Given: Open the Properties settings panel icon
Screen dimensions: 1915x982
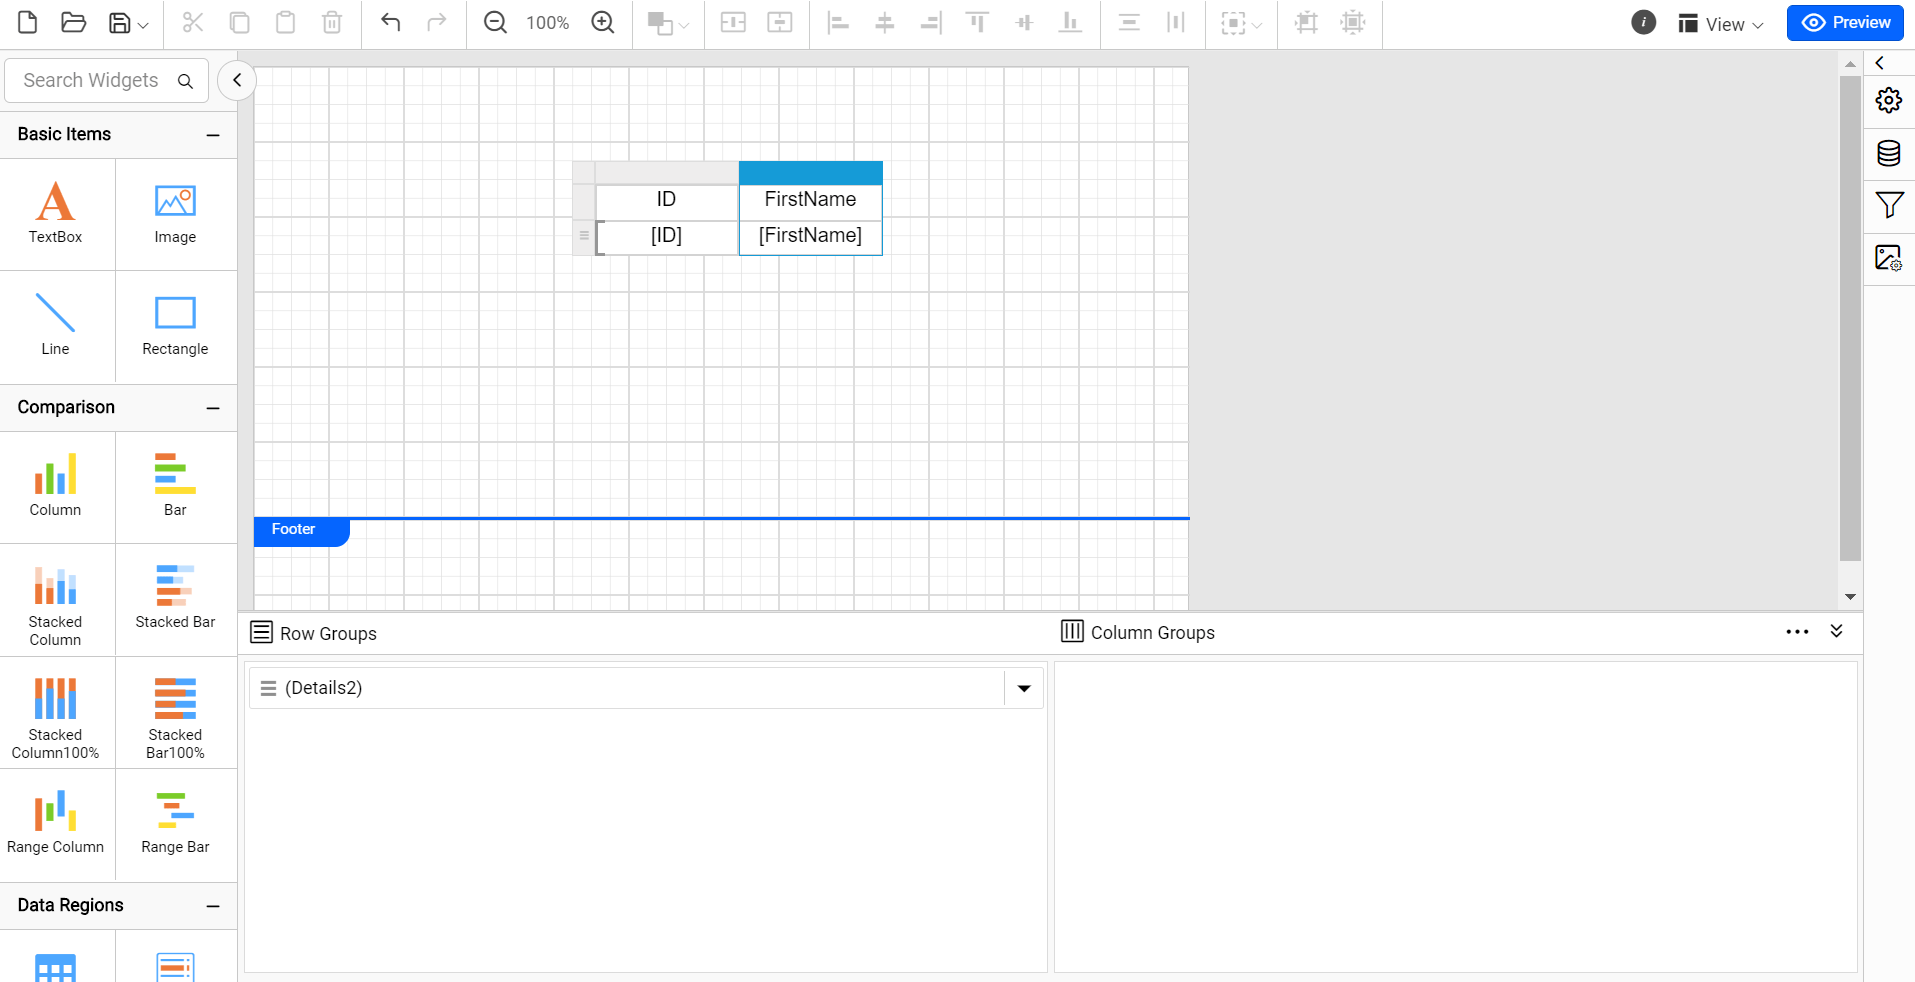Looking at the screenshot, I should click(1889, 100).
